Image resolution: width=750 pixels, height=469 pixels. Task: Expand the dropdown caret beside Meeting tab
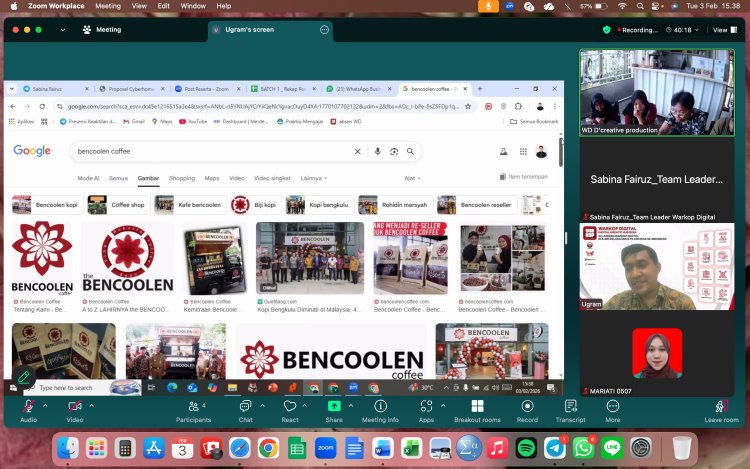(x=63, y=30)
